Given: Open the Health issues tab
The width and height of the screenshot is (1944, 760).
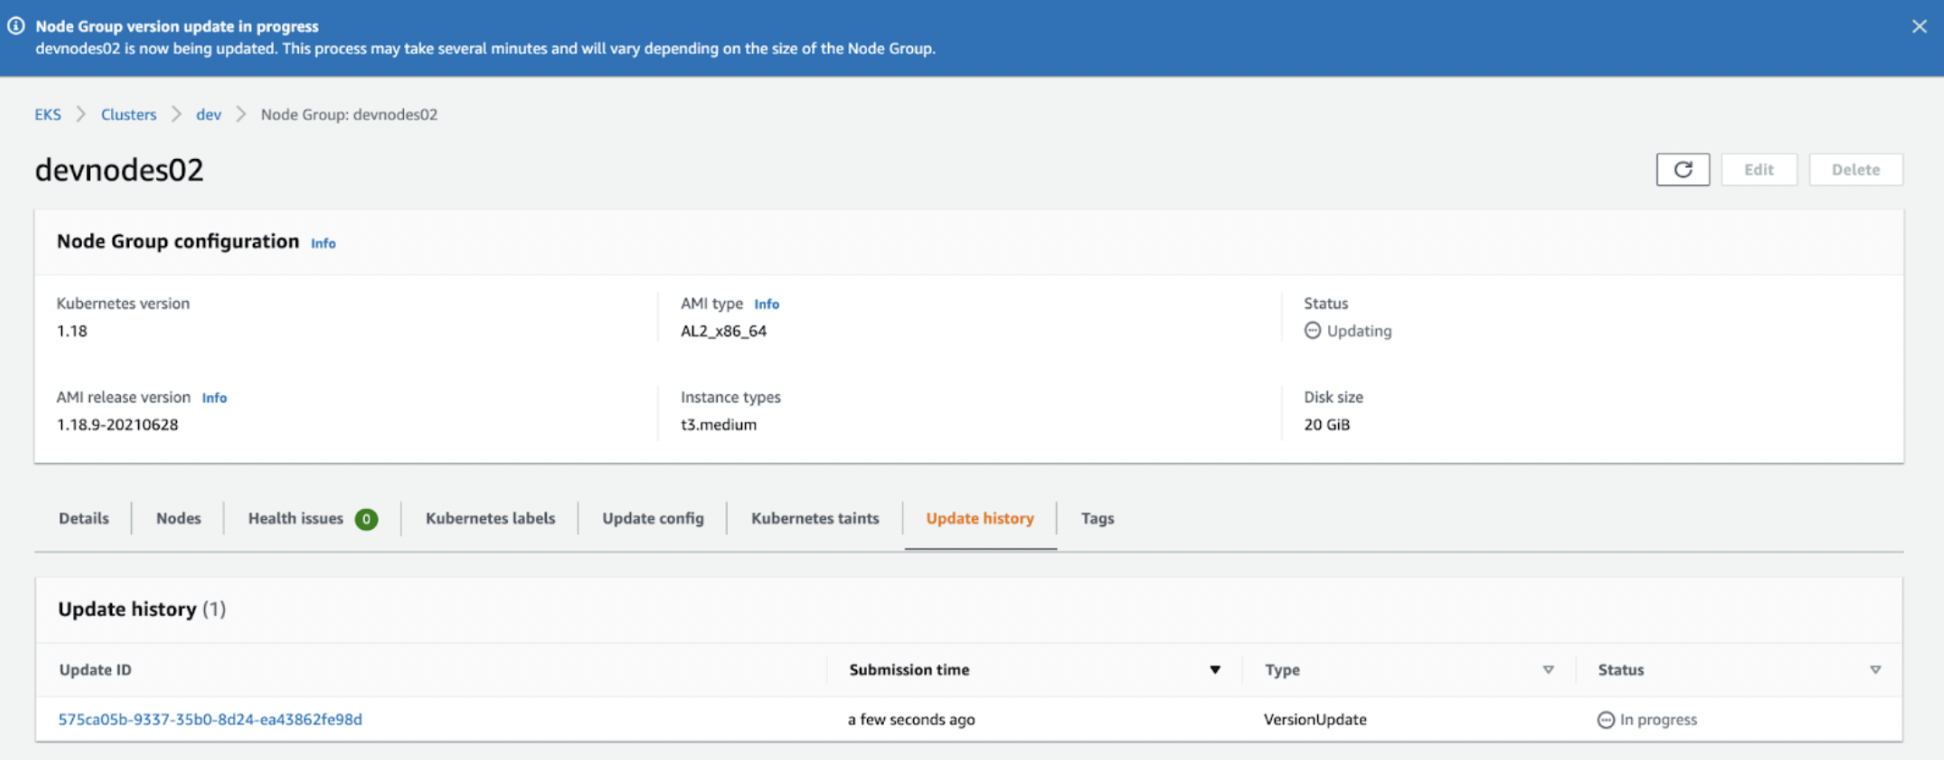Looking at the screenshot, I should 295,518.
